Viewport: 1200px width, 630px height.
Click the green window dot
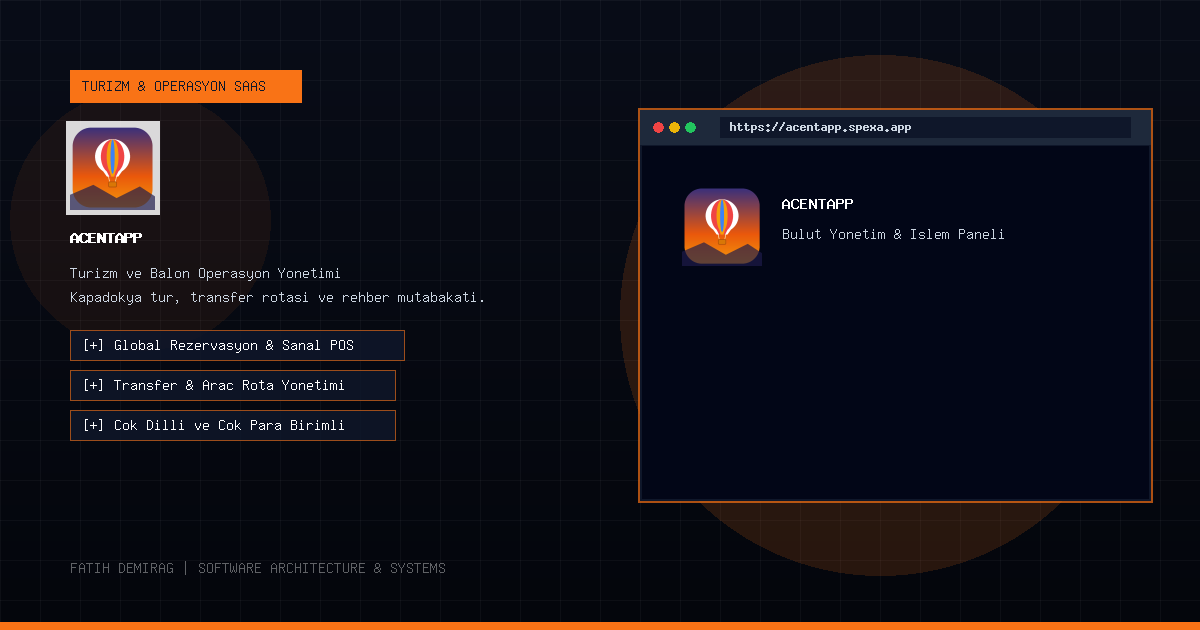tap(690, 128)
